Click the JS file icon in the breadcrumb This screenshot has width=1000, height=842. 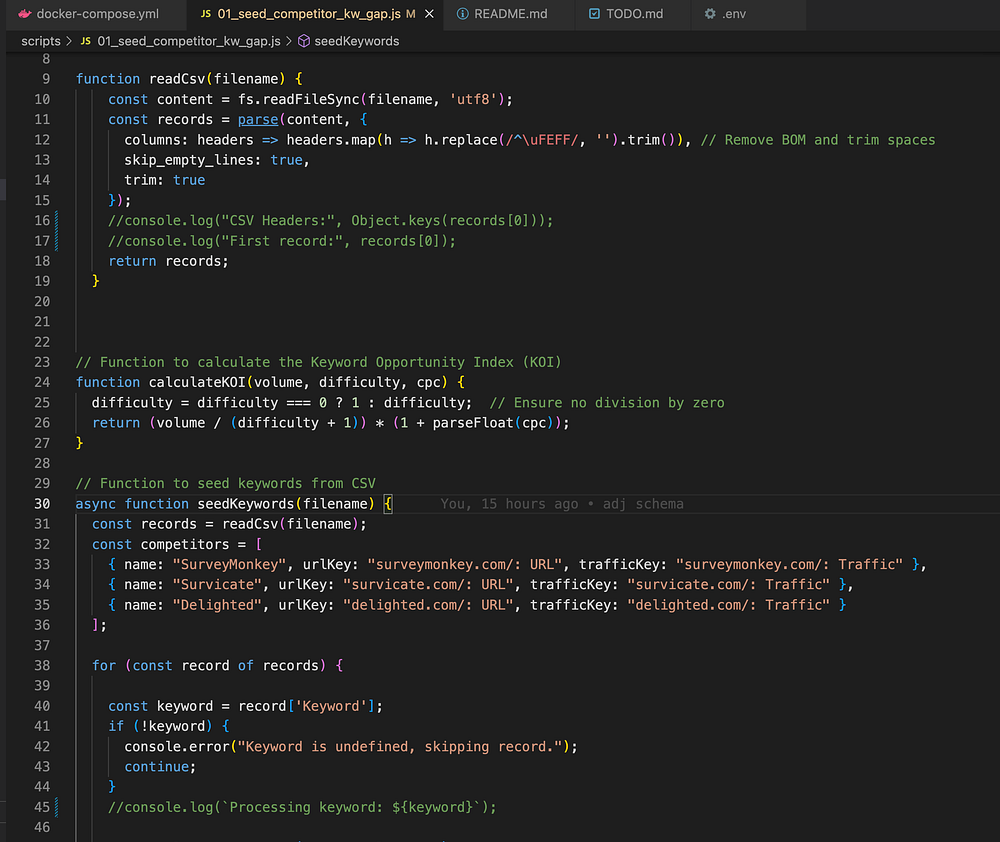(x=87, y=41)
